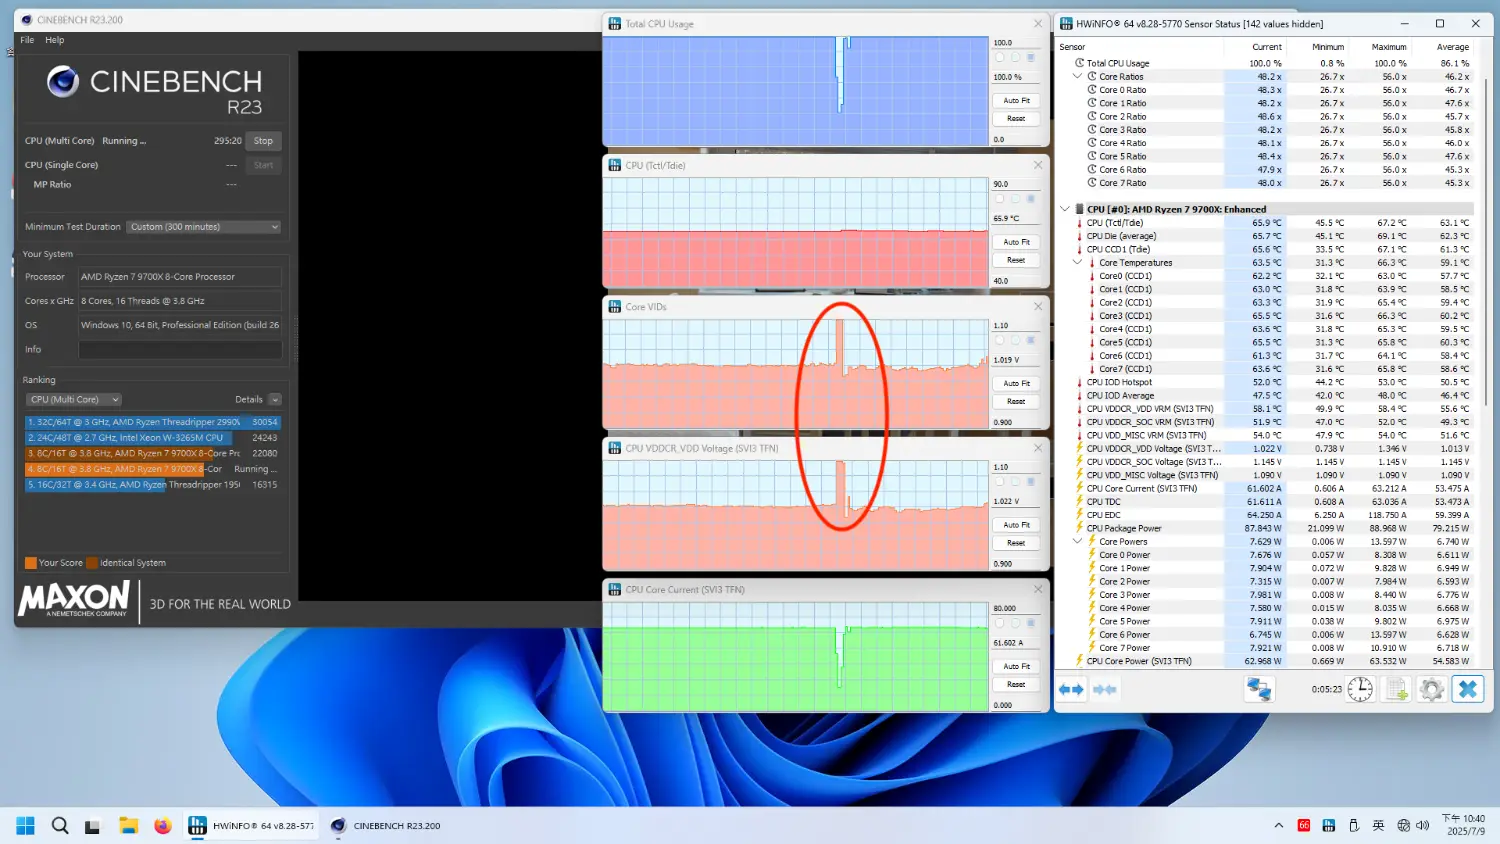
Task: Click the red temperature tray icon
Action: (x=1304, y=826)
